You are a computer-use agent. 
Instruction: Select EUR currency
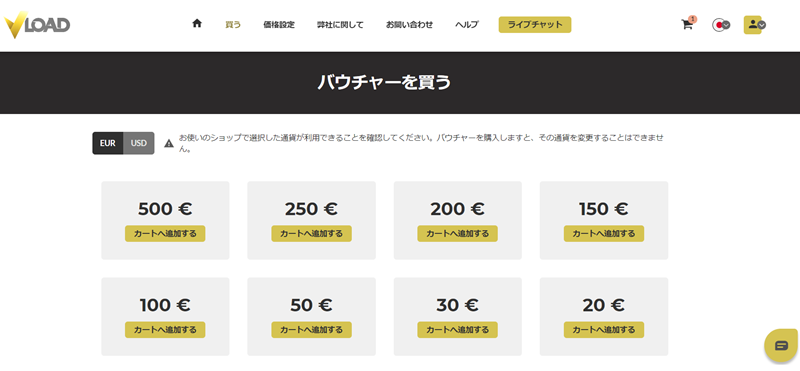[108, 143]
